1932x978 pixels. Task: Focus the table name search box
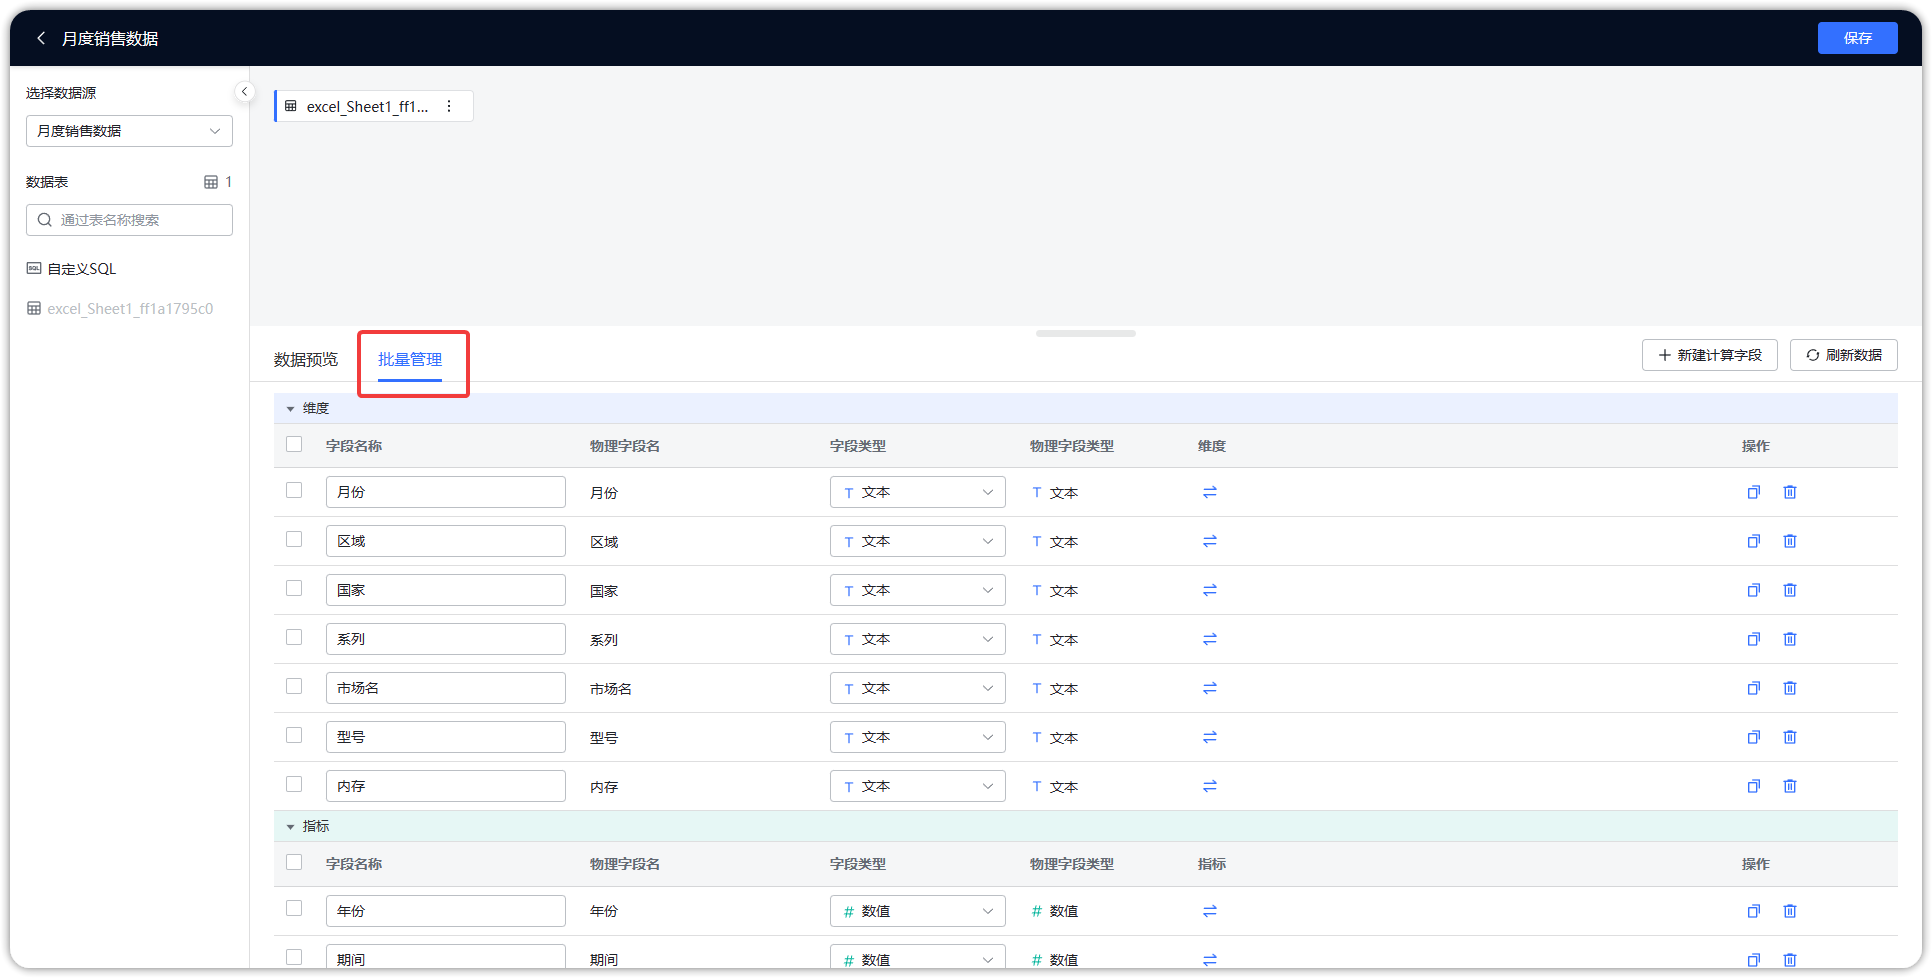(x=129, y=220)
